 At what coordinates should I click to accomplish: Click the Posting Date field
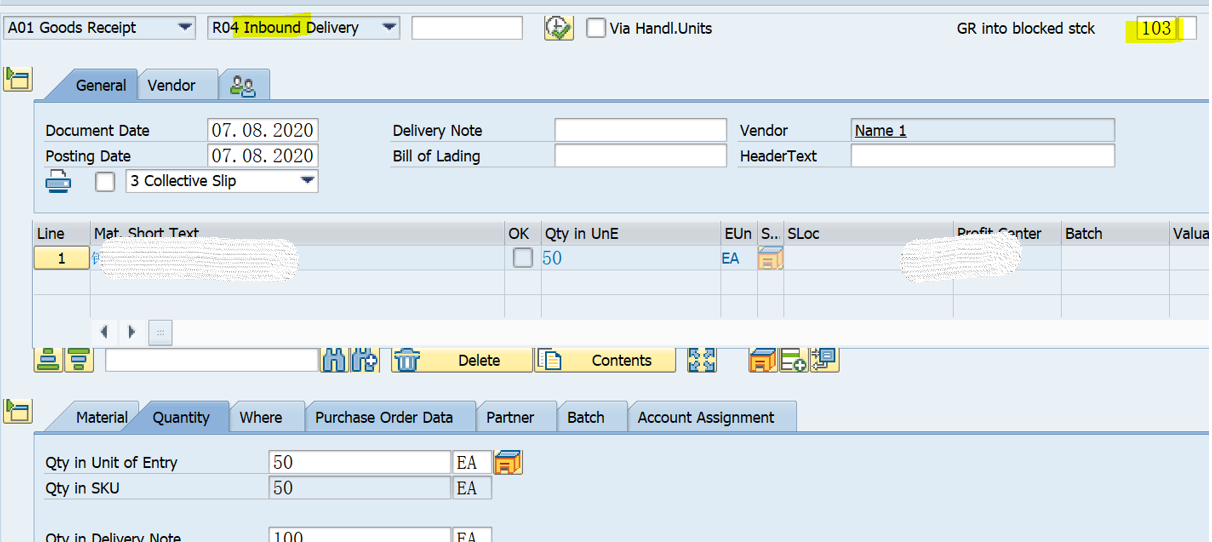click(x=263, y=156)
